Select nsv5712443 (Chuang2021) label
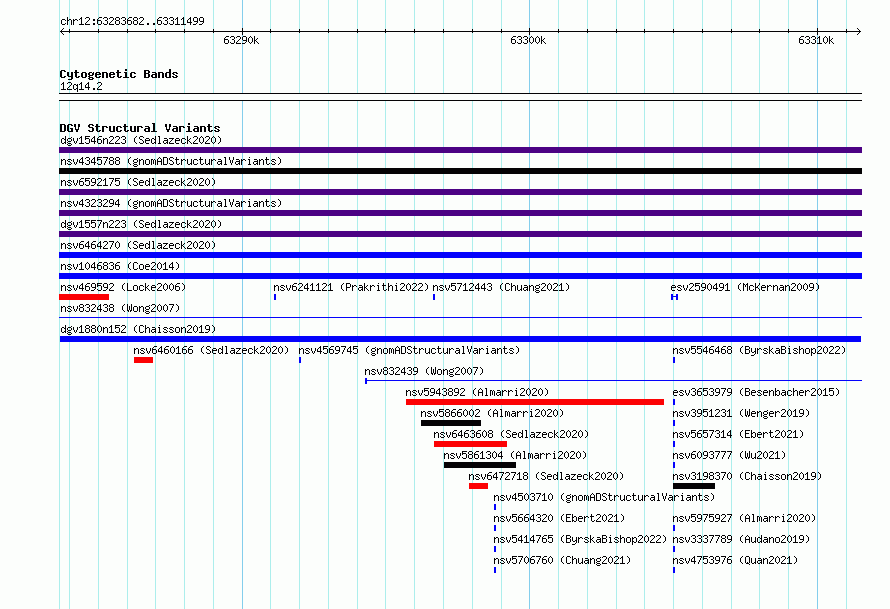 click(501, 287)
